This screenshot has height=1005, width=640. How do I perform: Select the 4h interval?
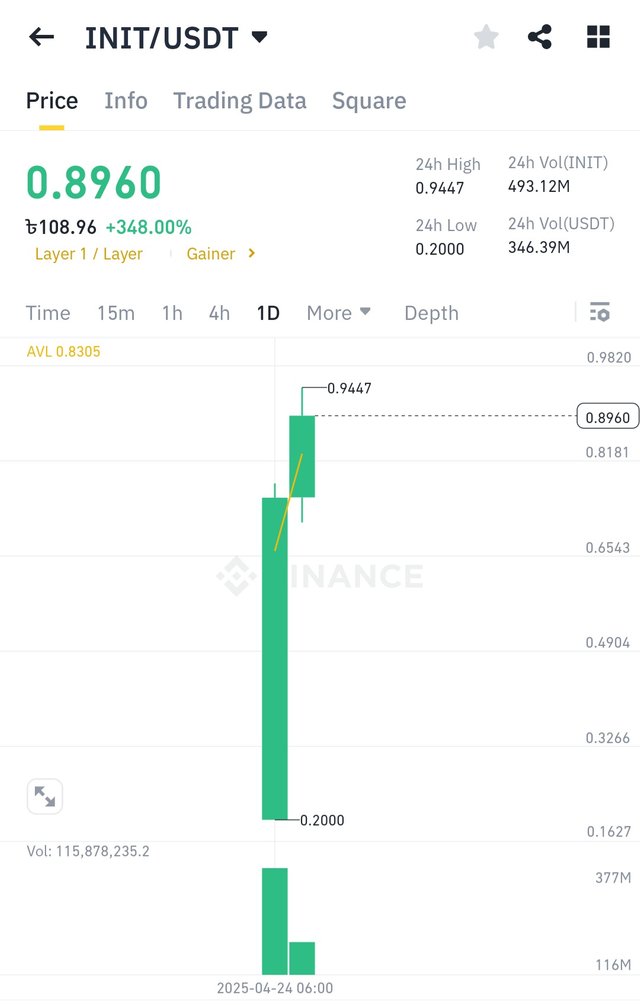pos(219,313)
